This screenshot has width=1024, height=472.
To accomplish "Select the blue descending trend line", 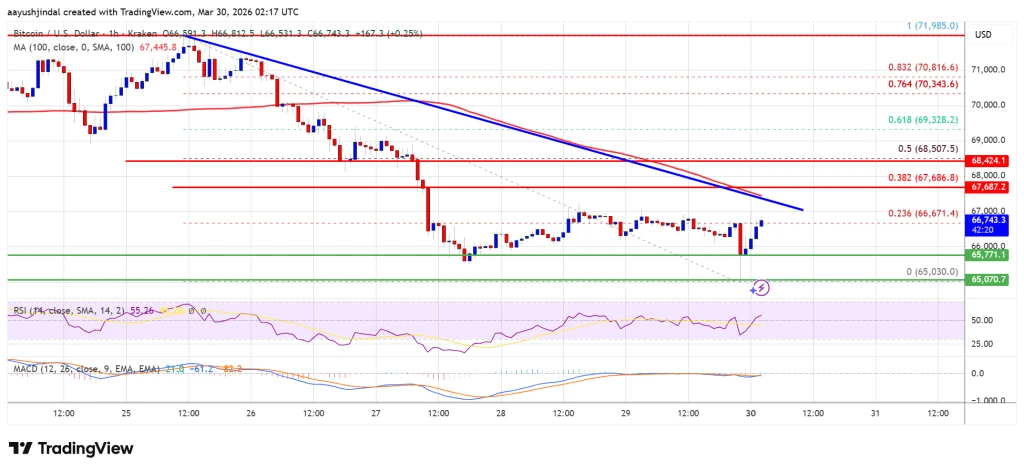I will (x=496, y=123).
